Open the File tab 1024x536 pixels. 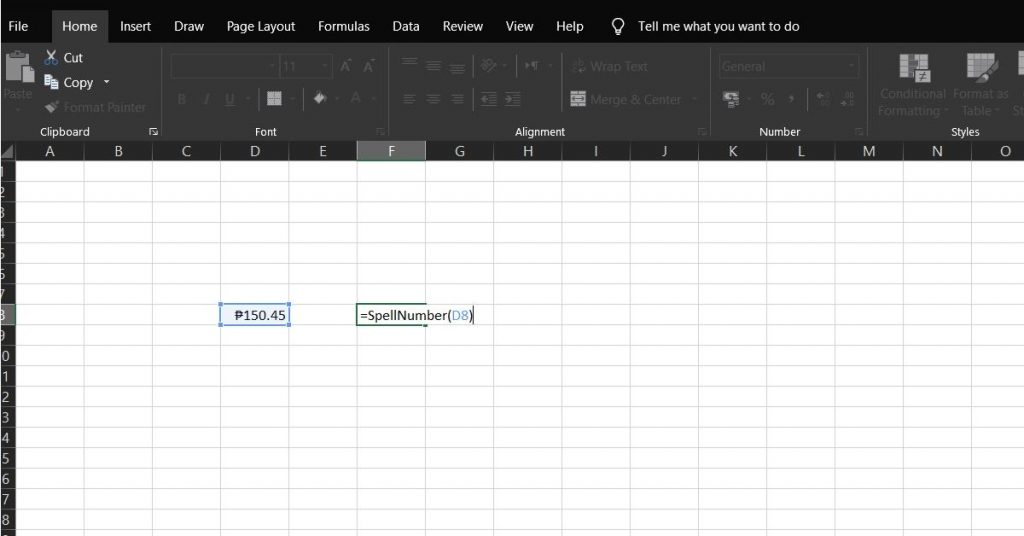pyautogui.click(x=18, y=26)
